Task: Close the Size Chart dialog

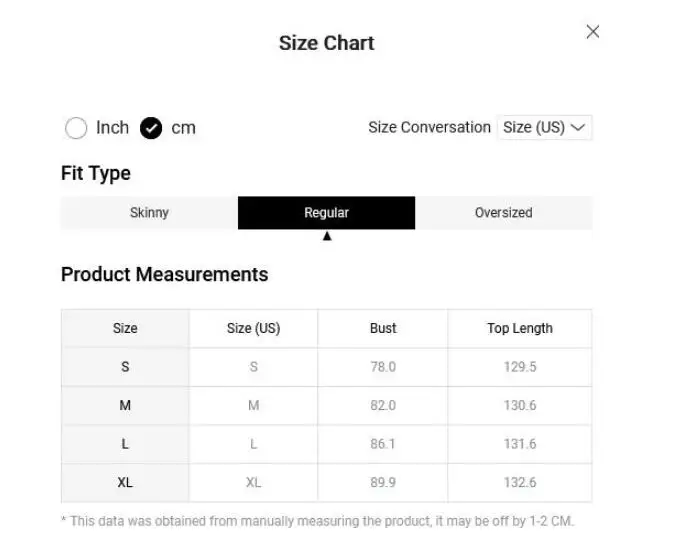Action: tap(592, 32)
